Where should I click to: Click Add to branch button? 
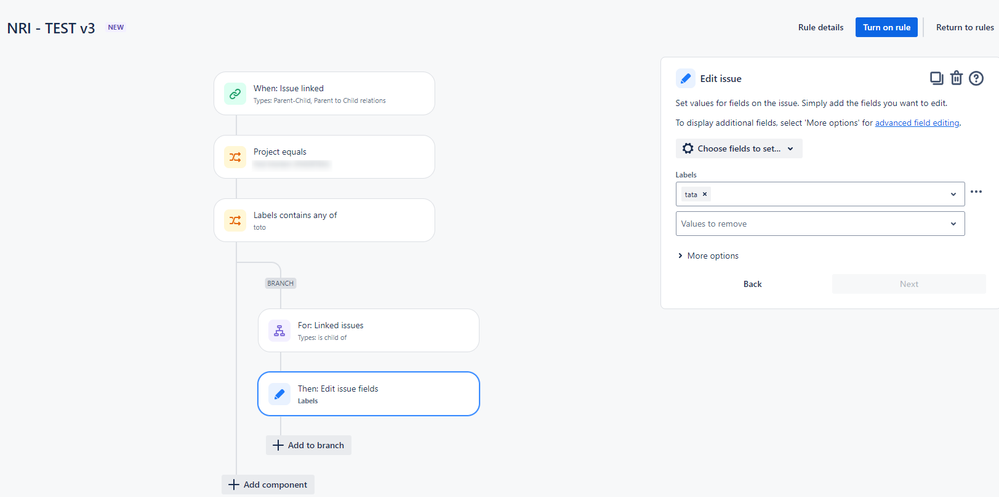click(308, 445)
